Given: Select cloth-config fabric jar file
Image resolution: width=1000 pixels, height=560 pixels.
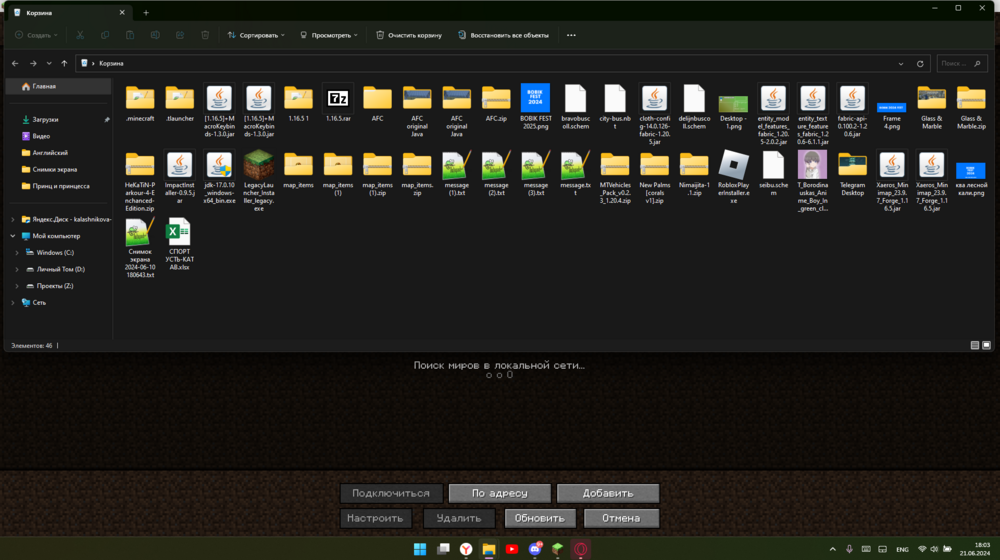Looking at the screenshot, I should click(654, 115).
